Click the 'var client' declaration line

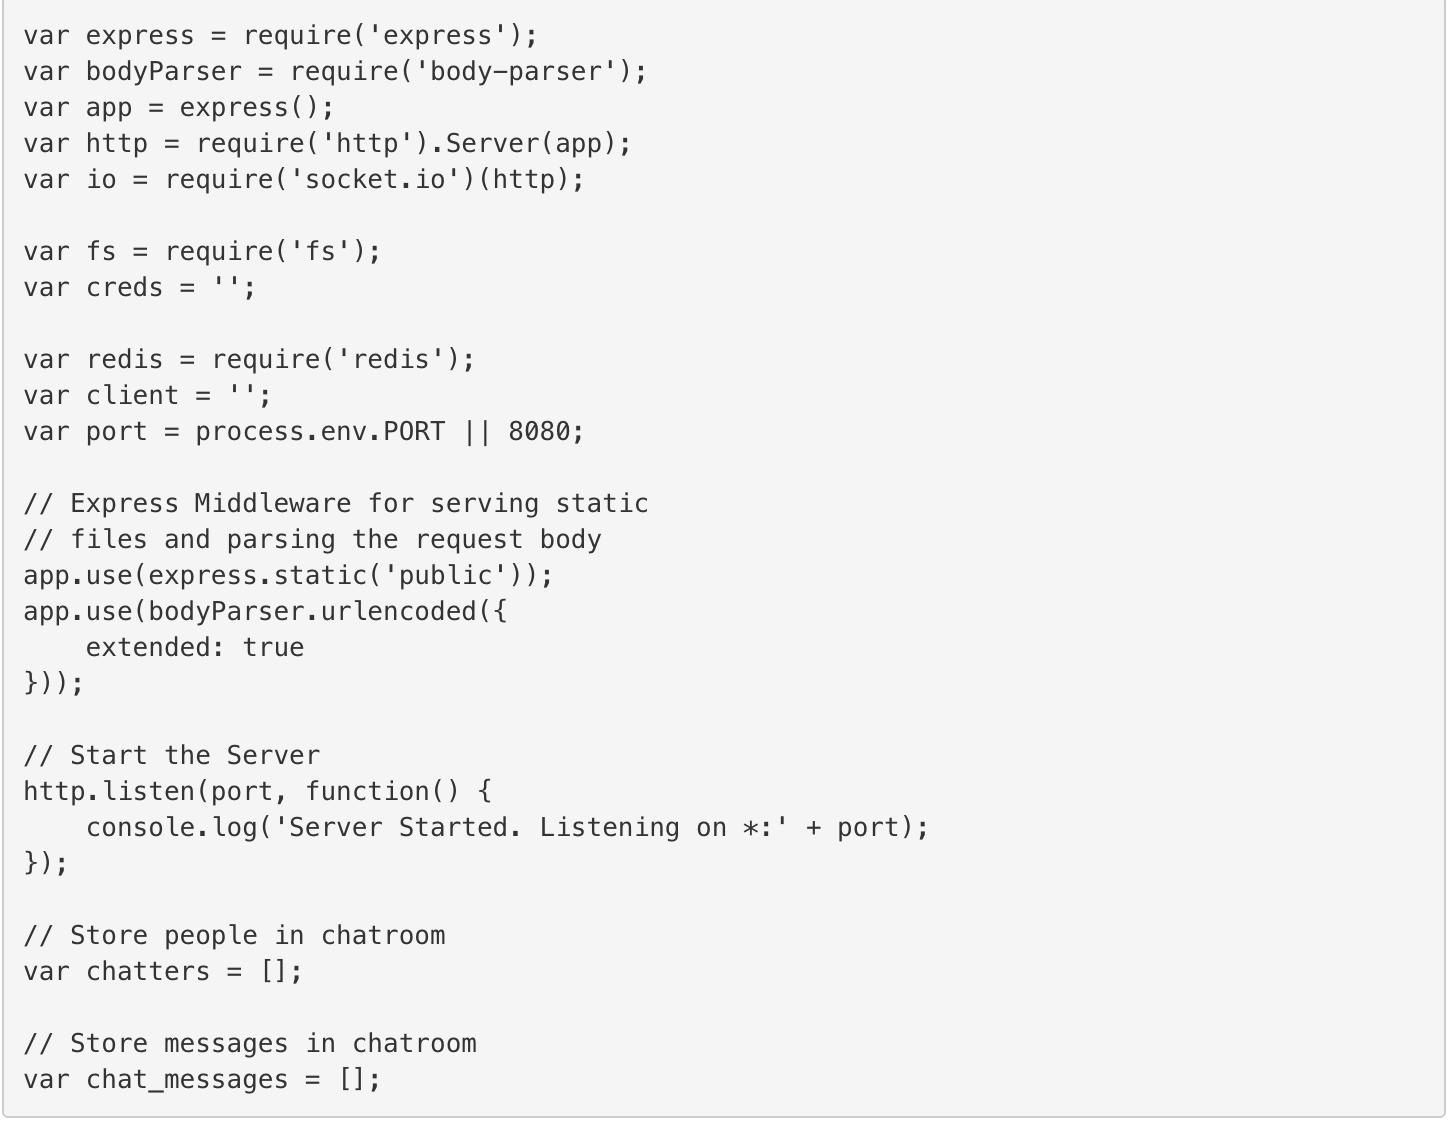pos(147,396)
